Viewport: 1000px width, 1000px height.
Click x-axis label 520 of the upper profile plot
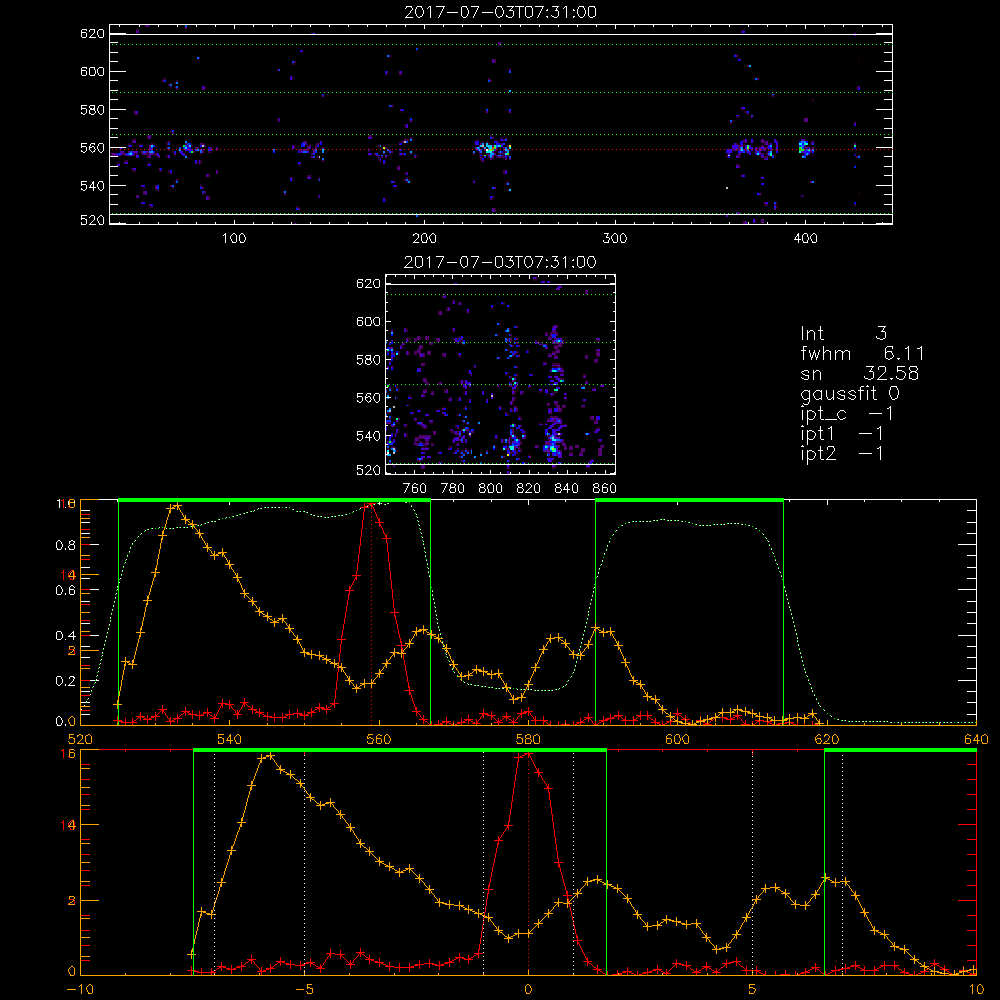click(x=80, y=740)
